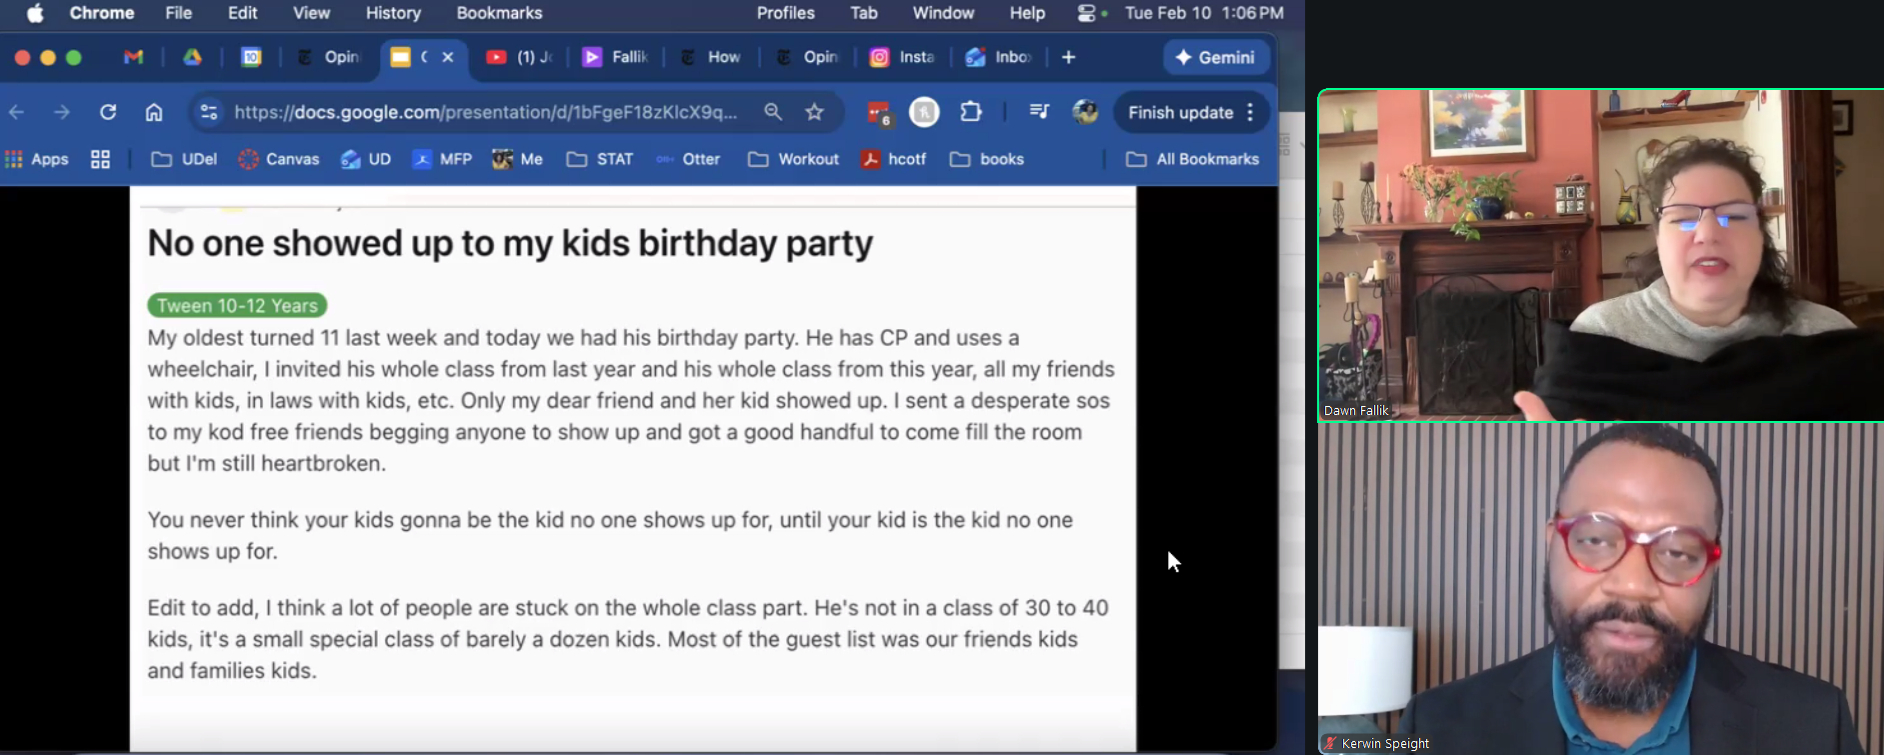Click the Finish update button
The width and height of the screenshot is (1884, 755).
tap(1180, 112)
